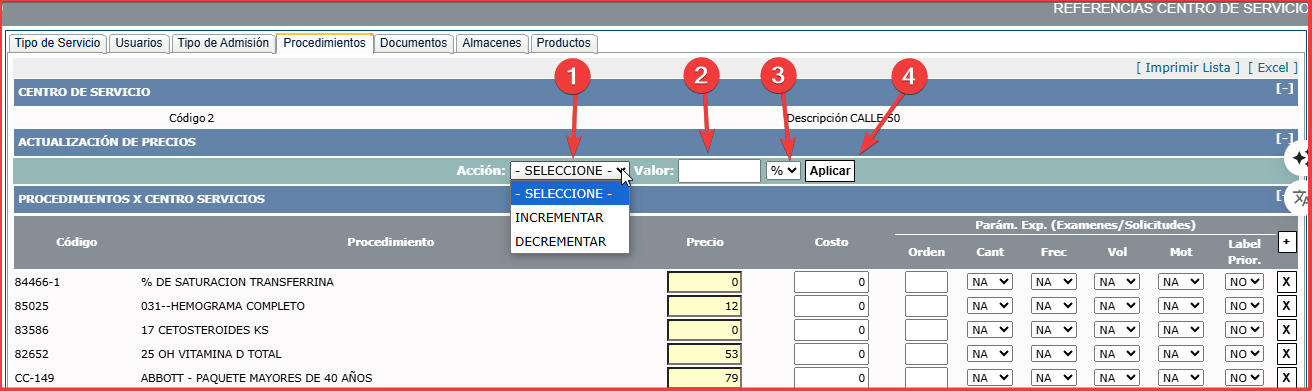
Task: Open the Acción dropdown
Action: [570, 171]
